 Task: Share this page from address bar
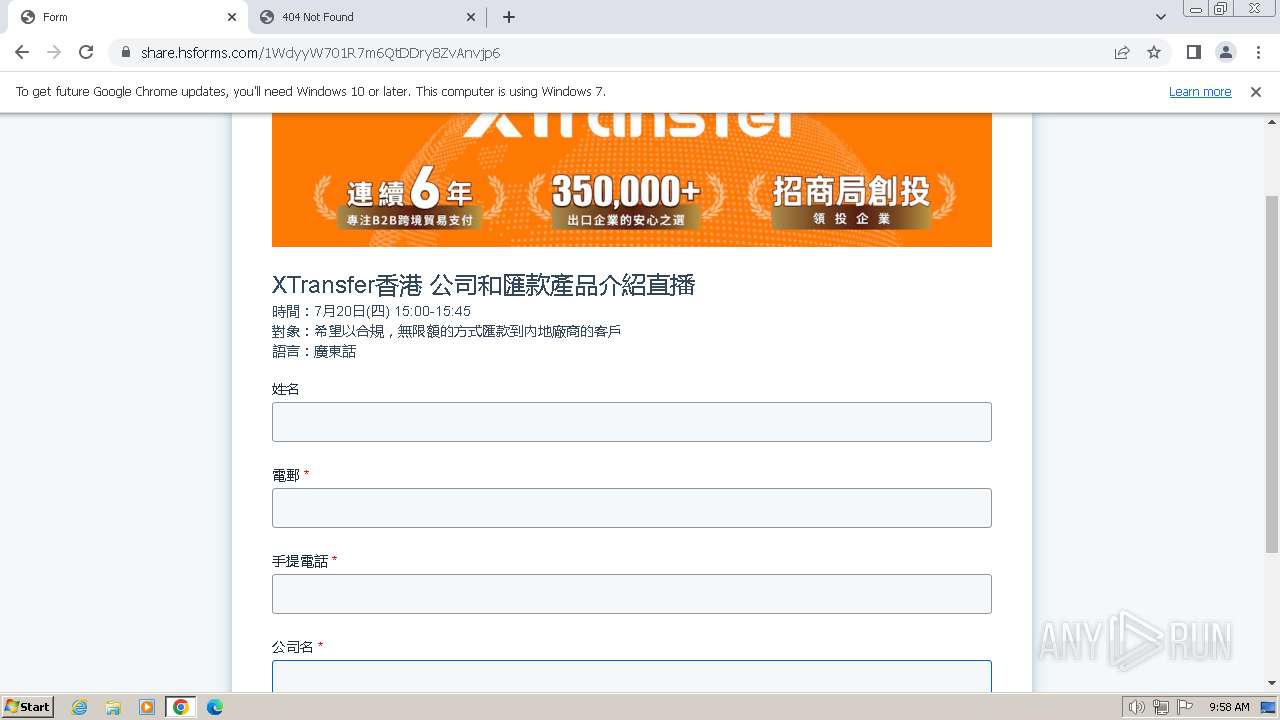tap(1122, 52)
